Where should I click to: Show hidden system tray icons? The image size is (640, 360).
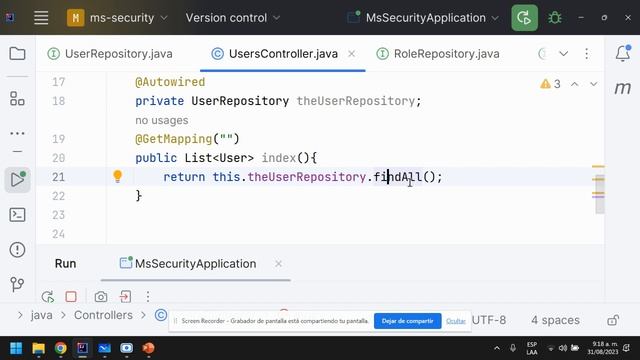[497, 348]
